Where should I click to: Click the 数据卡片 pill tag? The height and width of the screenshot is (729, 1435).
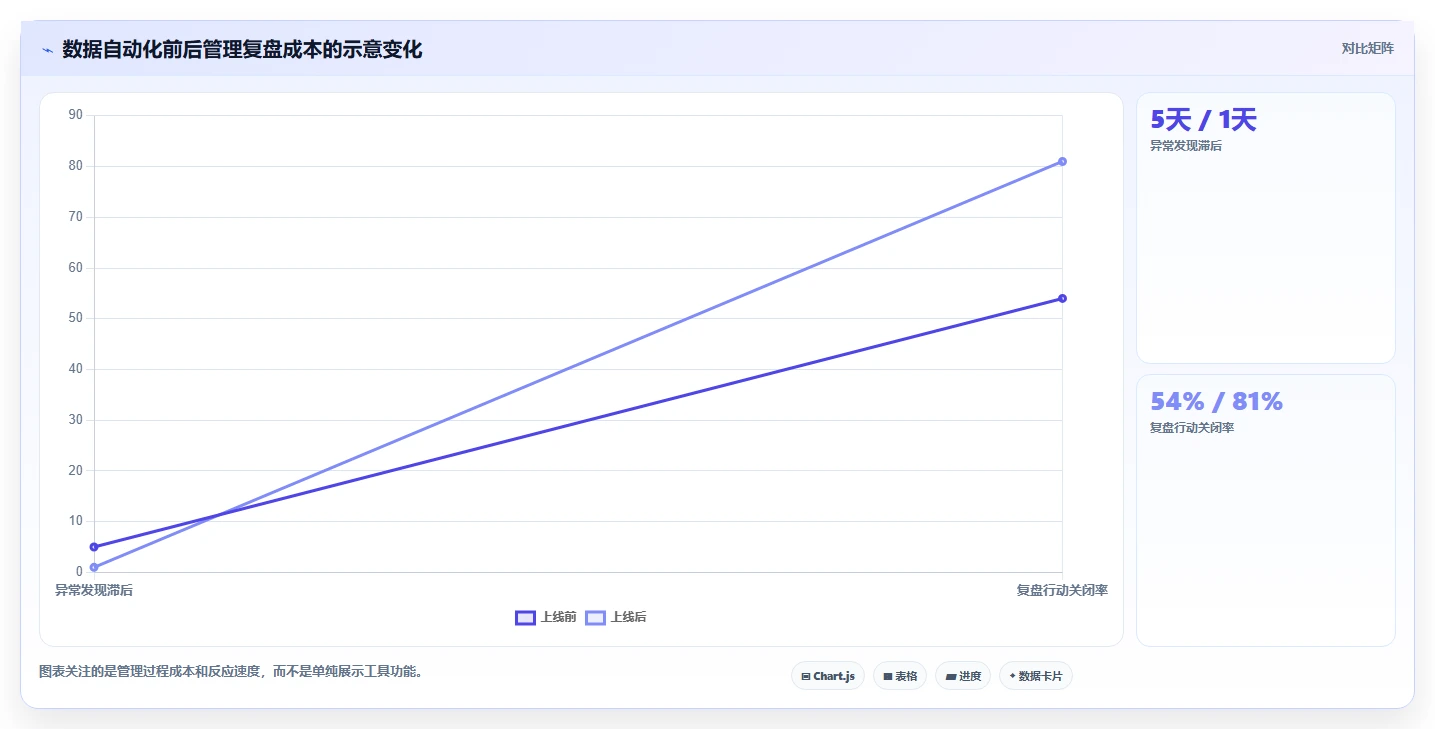click(1036, 676)
